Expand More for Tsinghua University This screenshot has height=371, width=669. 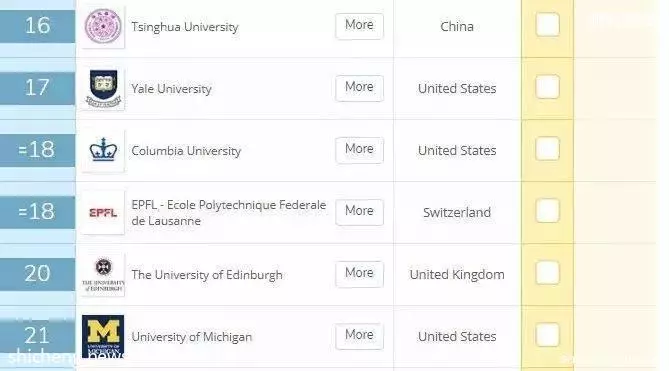[359, 26]
